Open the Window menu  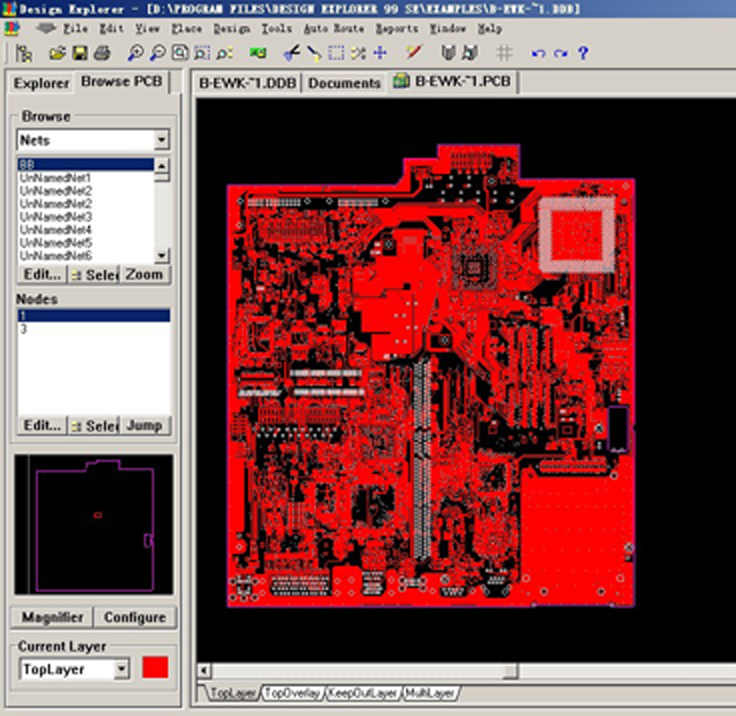pos(448,29)
